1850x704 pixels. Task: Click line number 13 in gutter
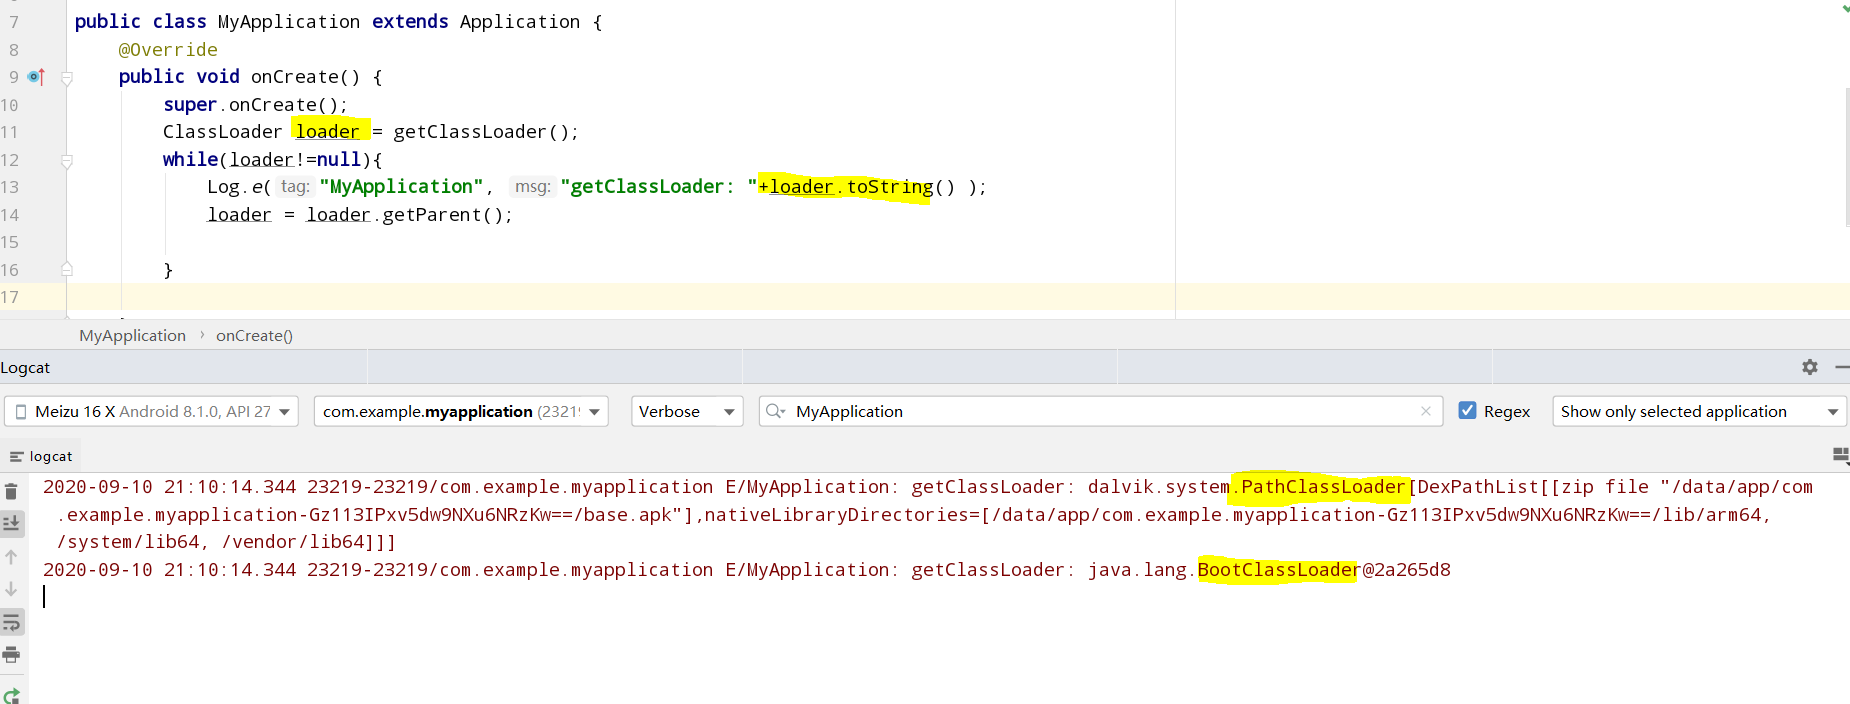(10, 187)
